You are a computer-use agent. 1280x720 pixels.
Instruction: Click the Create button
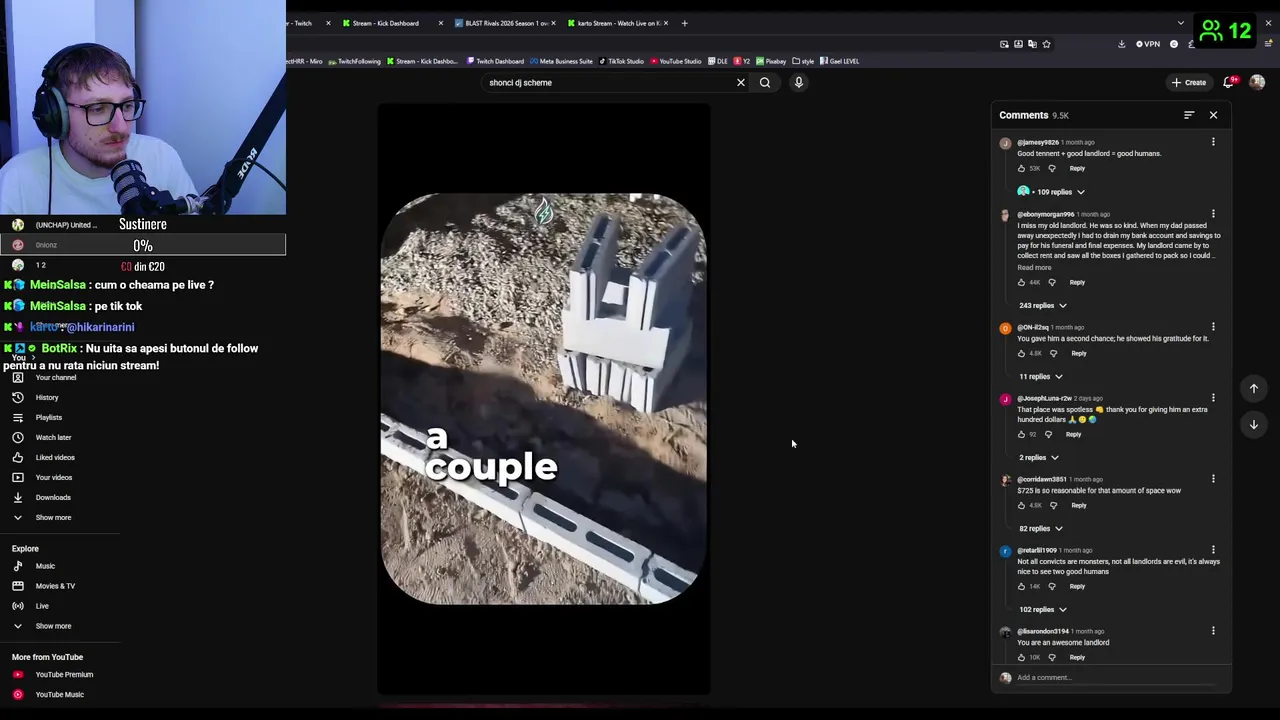pyautogui.click(x=1189, y=83)
